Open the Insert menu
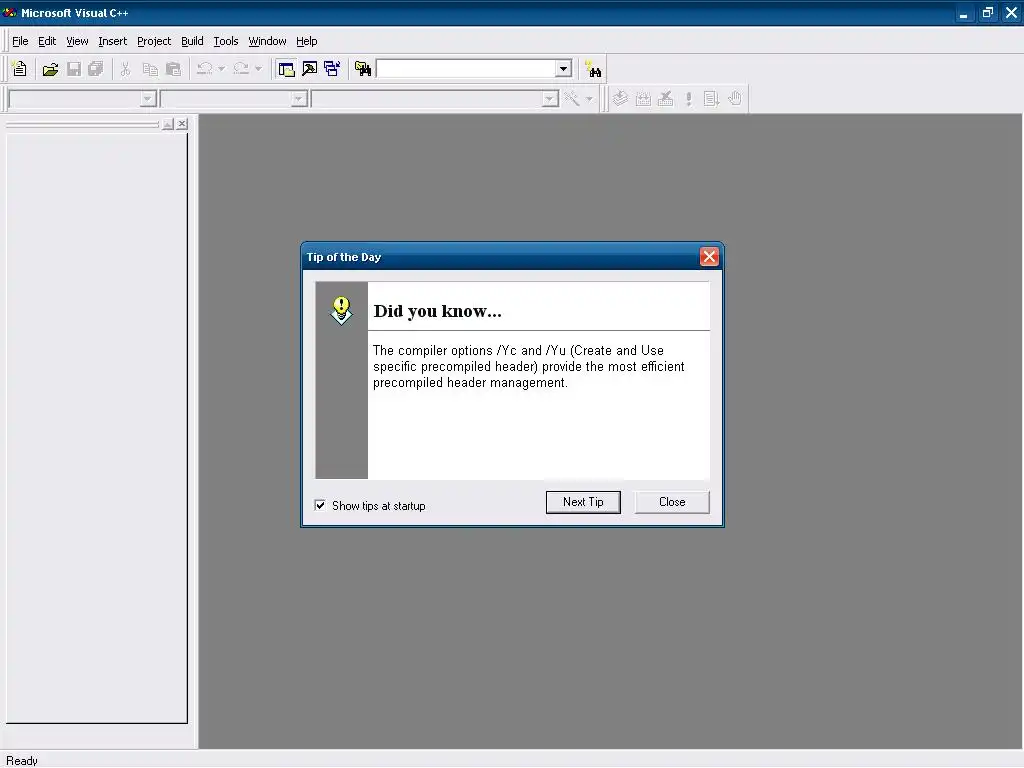 [112, 41]
